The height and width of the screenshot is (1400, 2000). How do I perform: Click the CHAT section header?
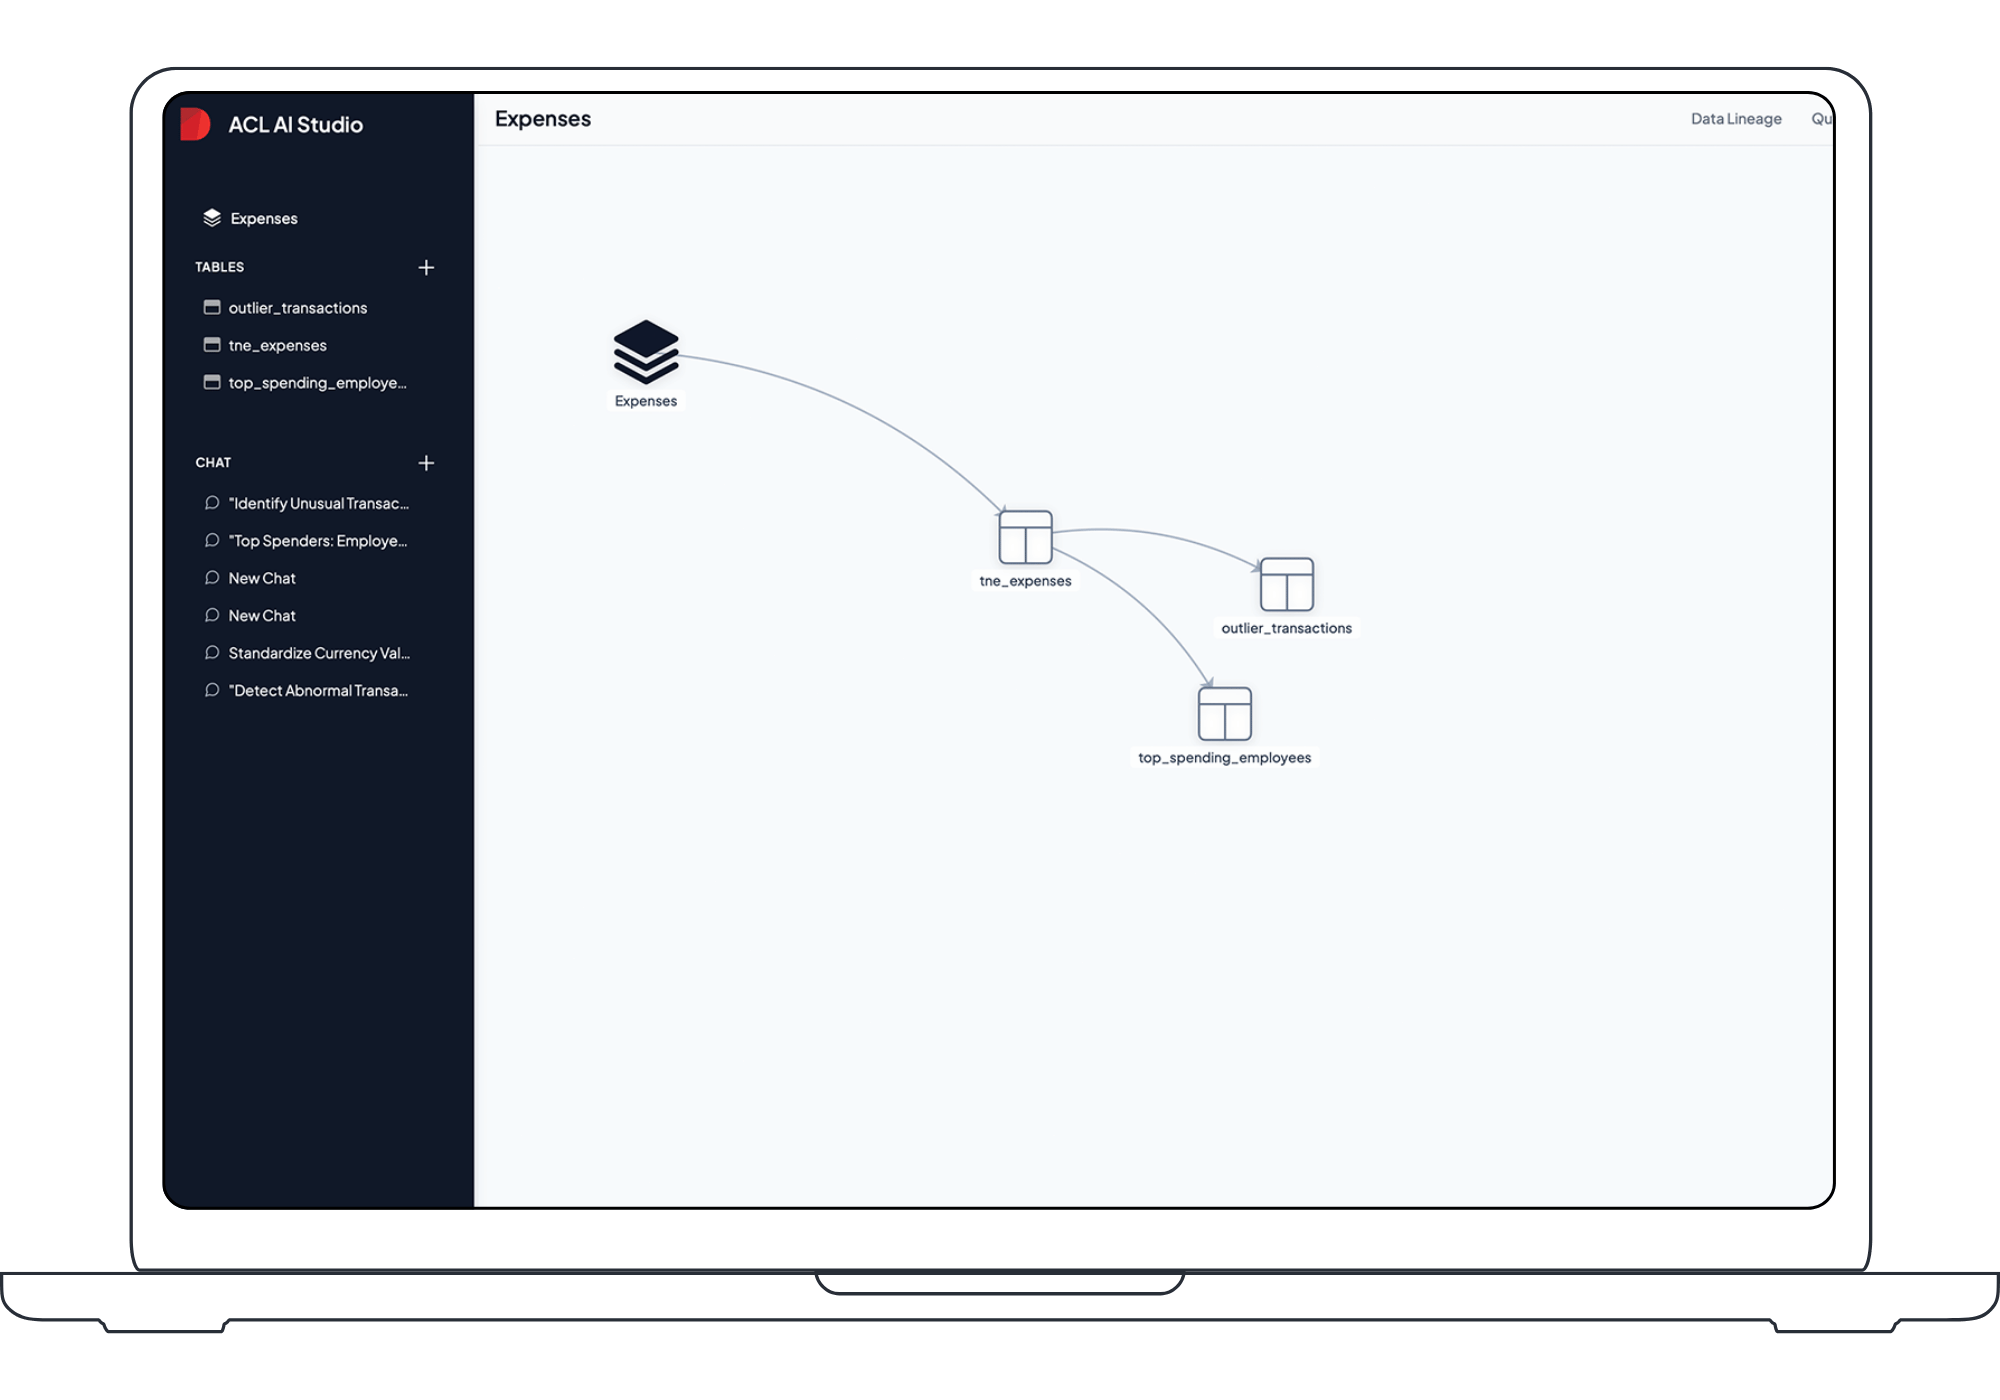(x=213, y=463)
